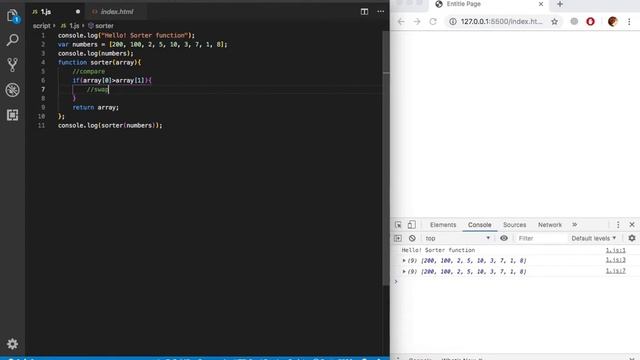
Task: Click the 'Hello! Sorter function' console message
Action: point(438,250)
